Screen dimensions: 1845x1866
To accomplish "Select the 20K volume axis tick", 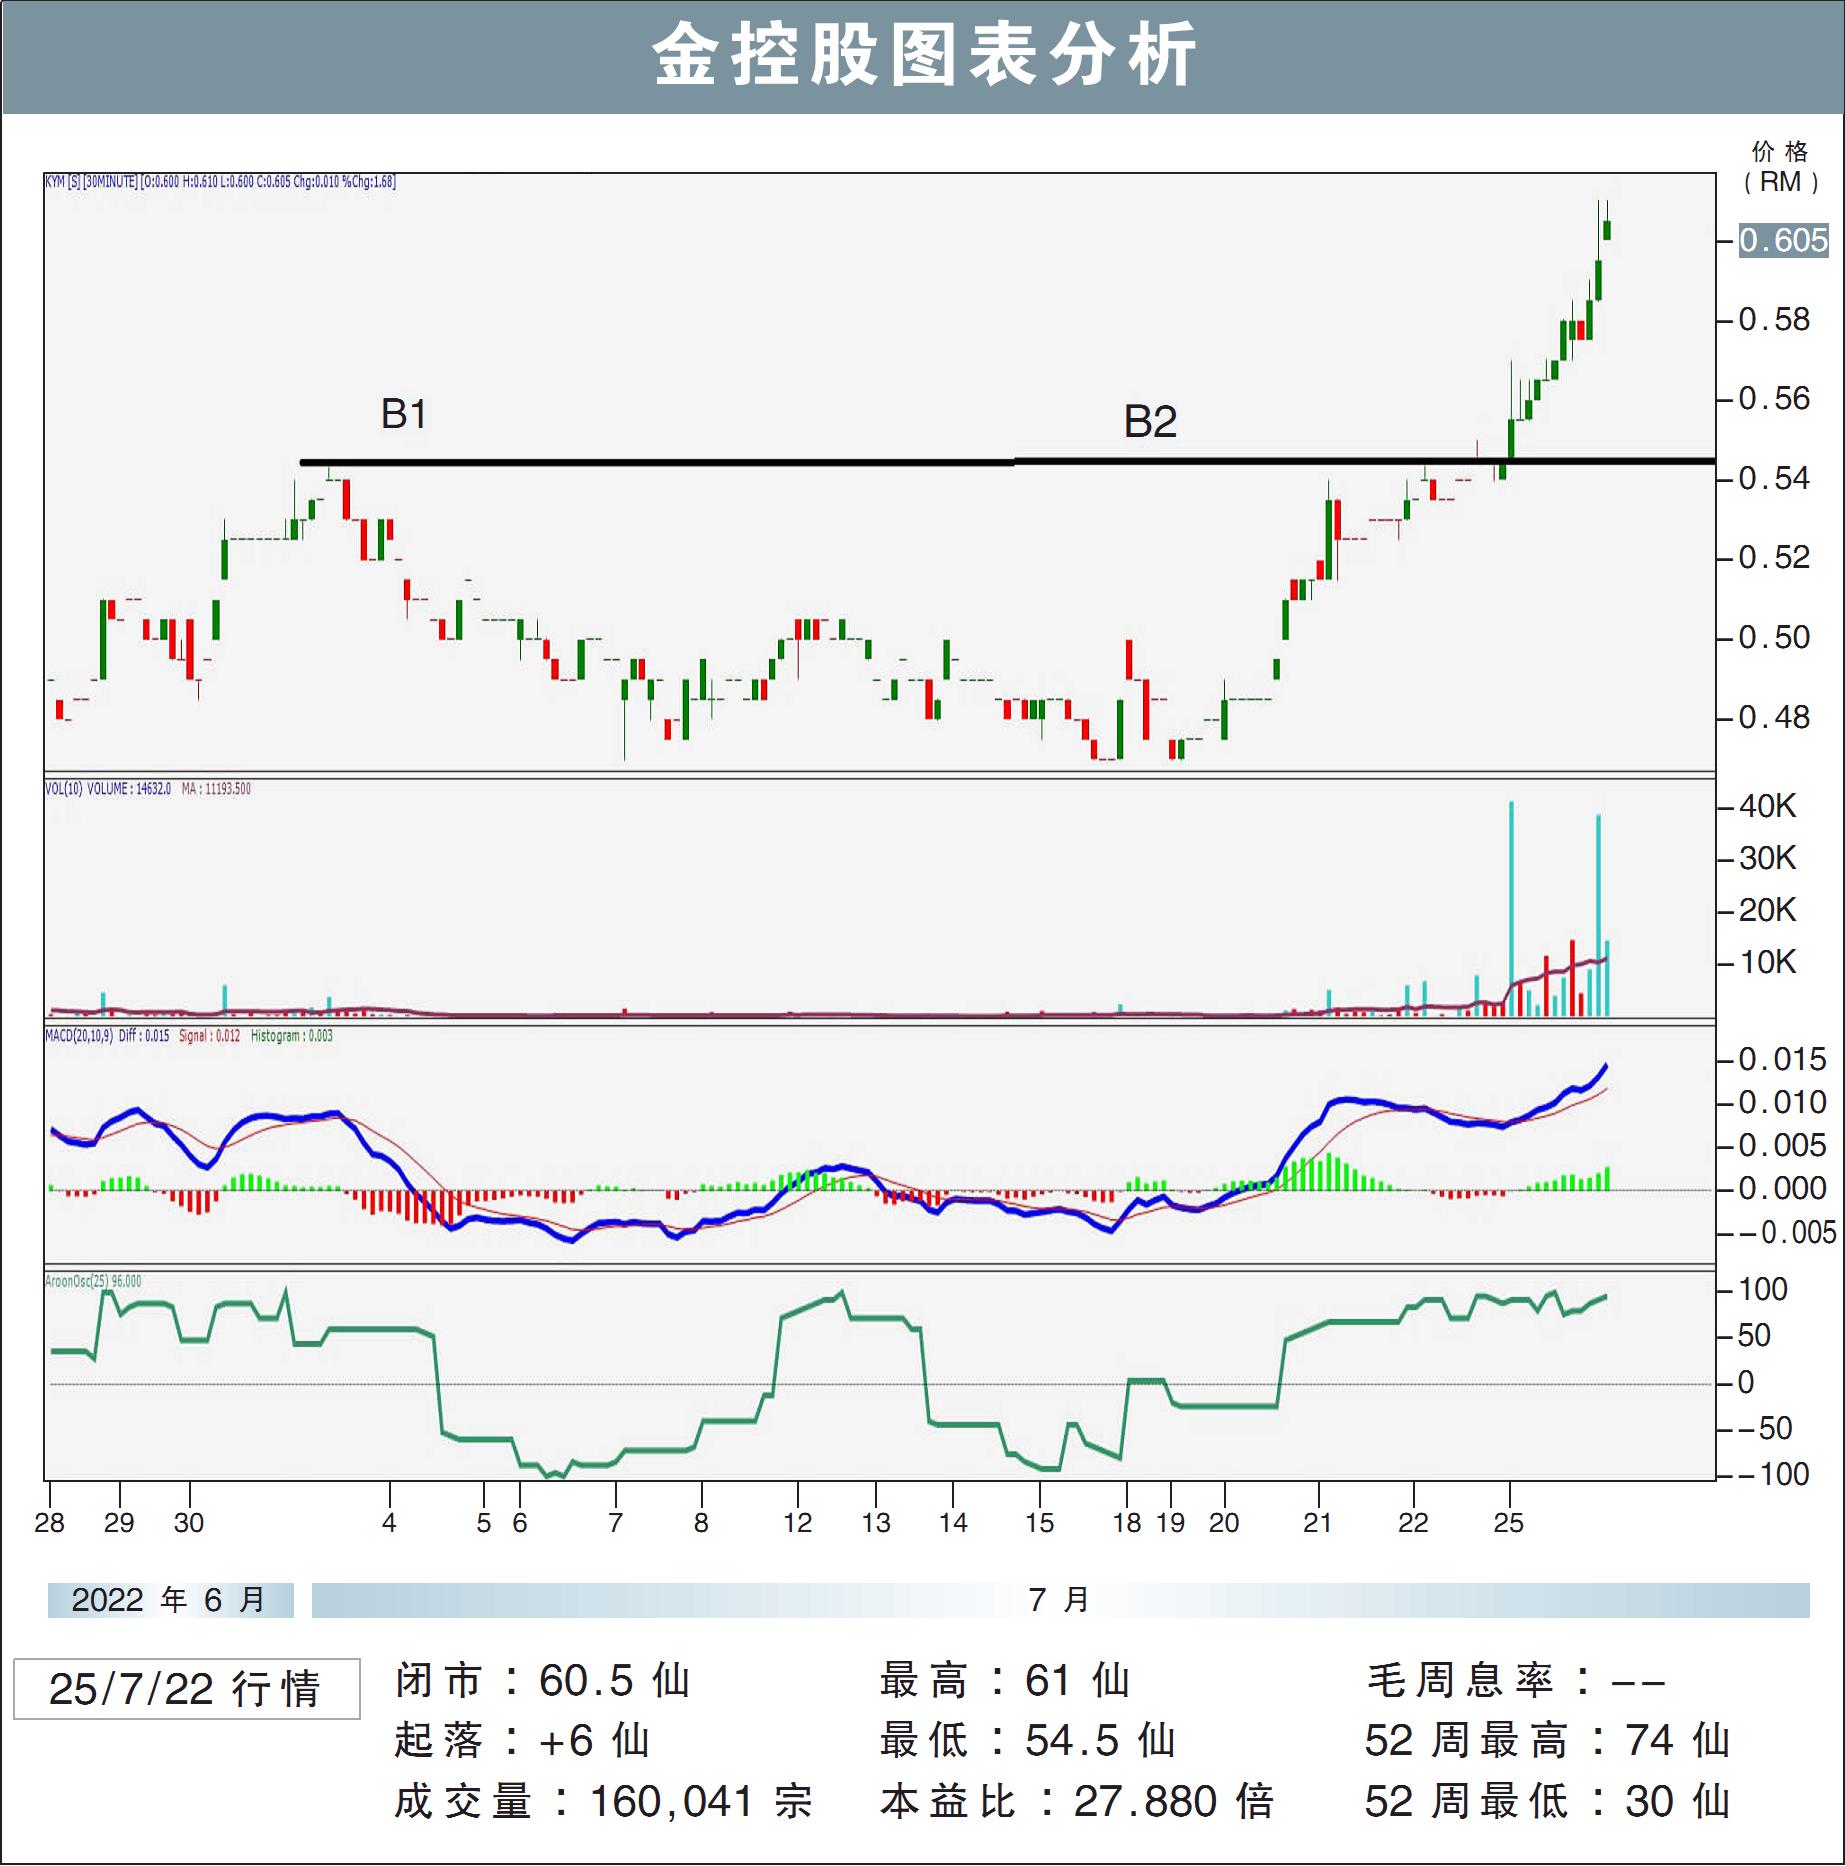I will [1768, 910].
